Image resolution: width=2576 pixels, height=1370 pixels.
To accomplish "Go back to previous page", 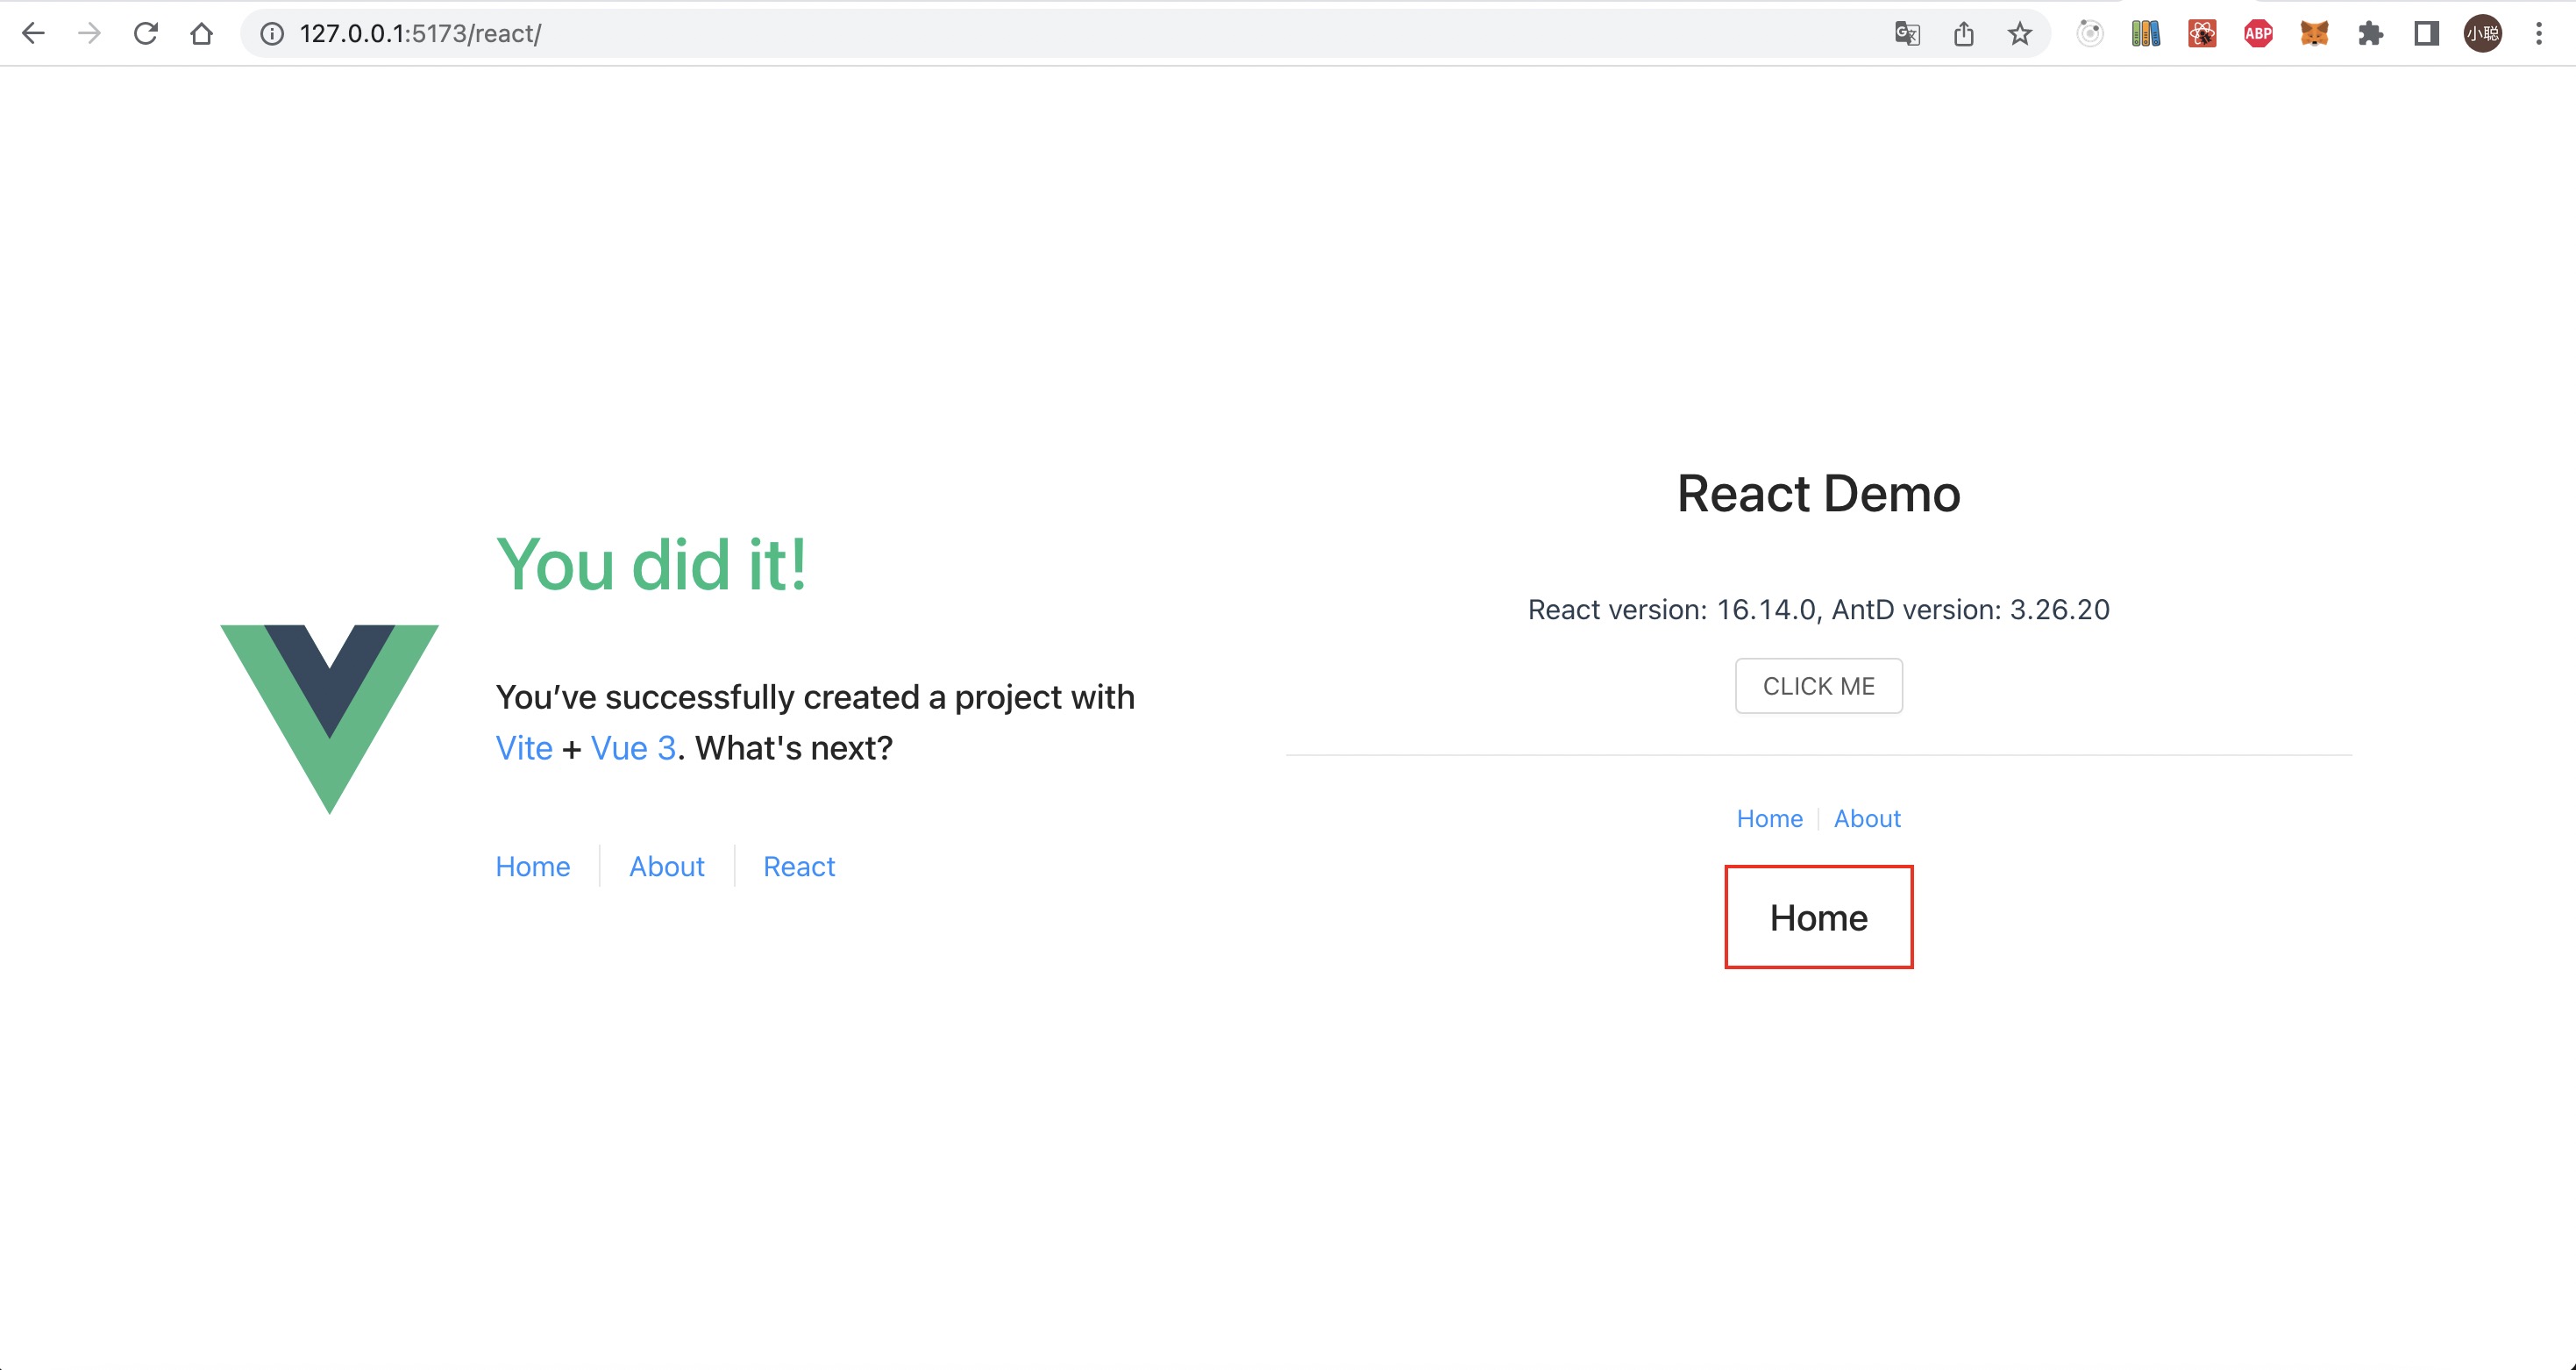I will click(x=34, y=34).
